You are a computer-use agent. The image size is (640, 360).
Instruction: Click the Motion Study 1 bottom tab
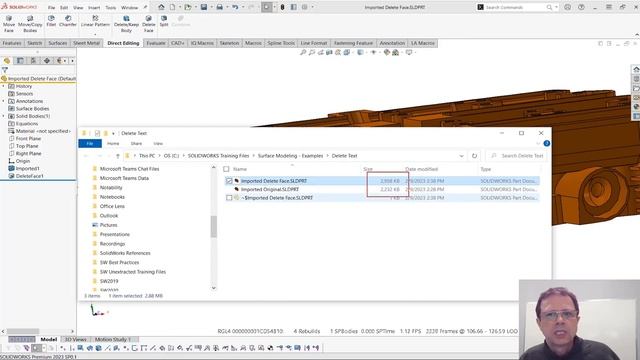tap(113, 339)
